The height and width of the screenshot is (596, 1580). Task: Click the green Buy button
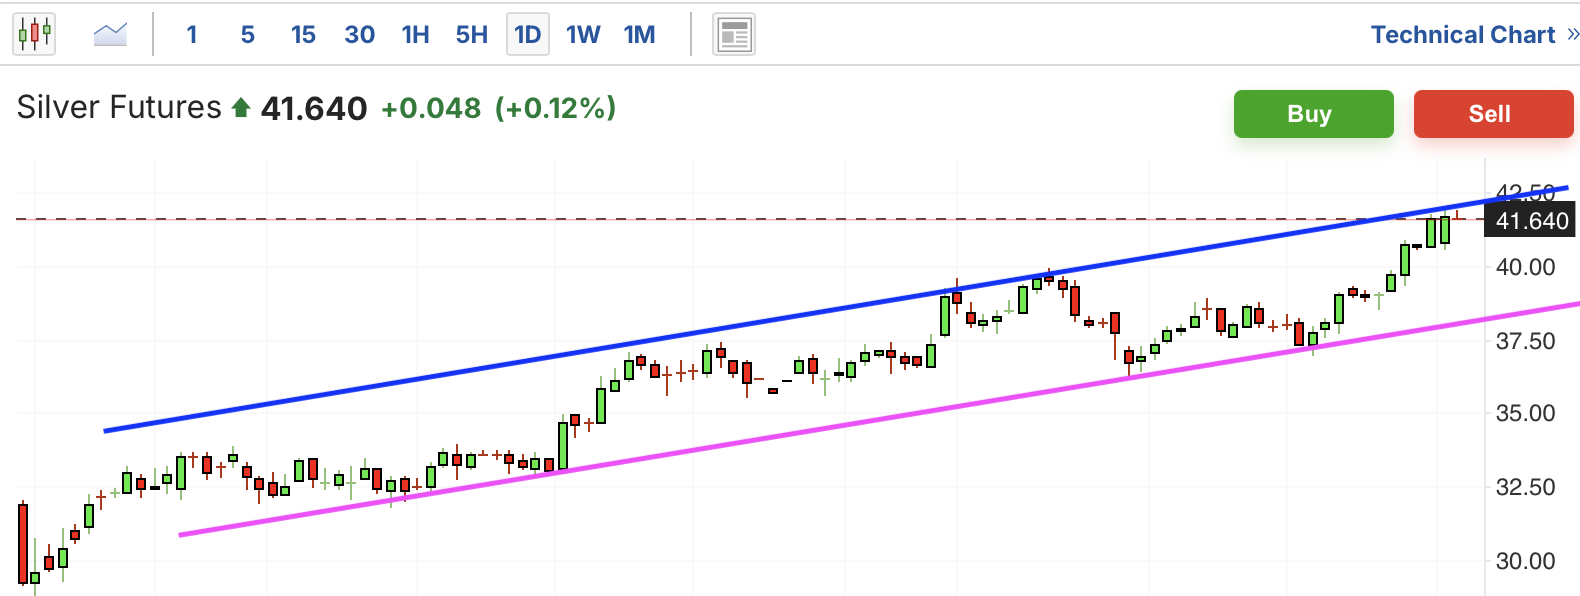click(1313, 114)
